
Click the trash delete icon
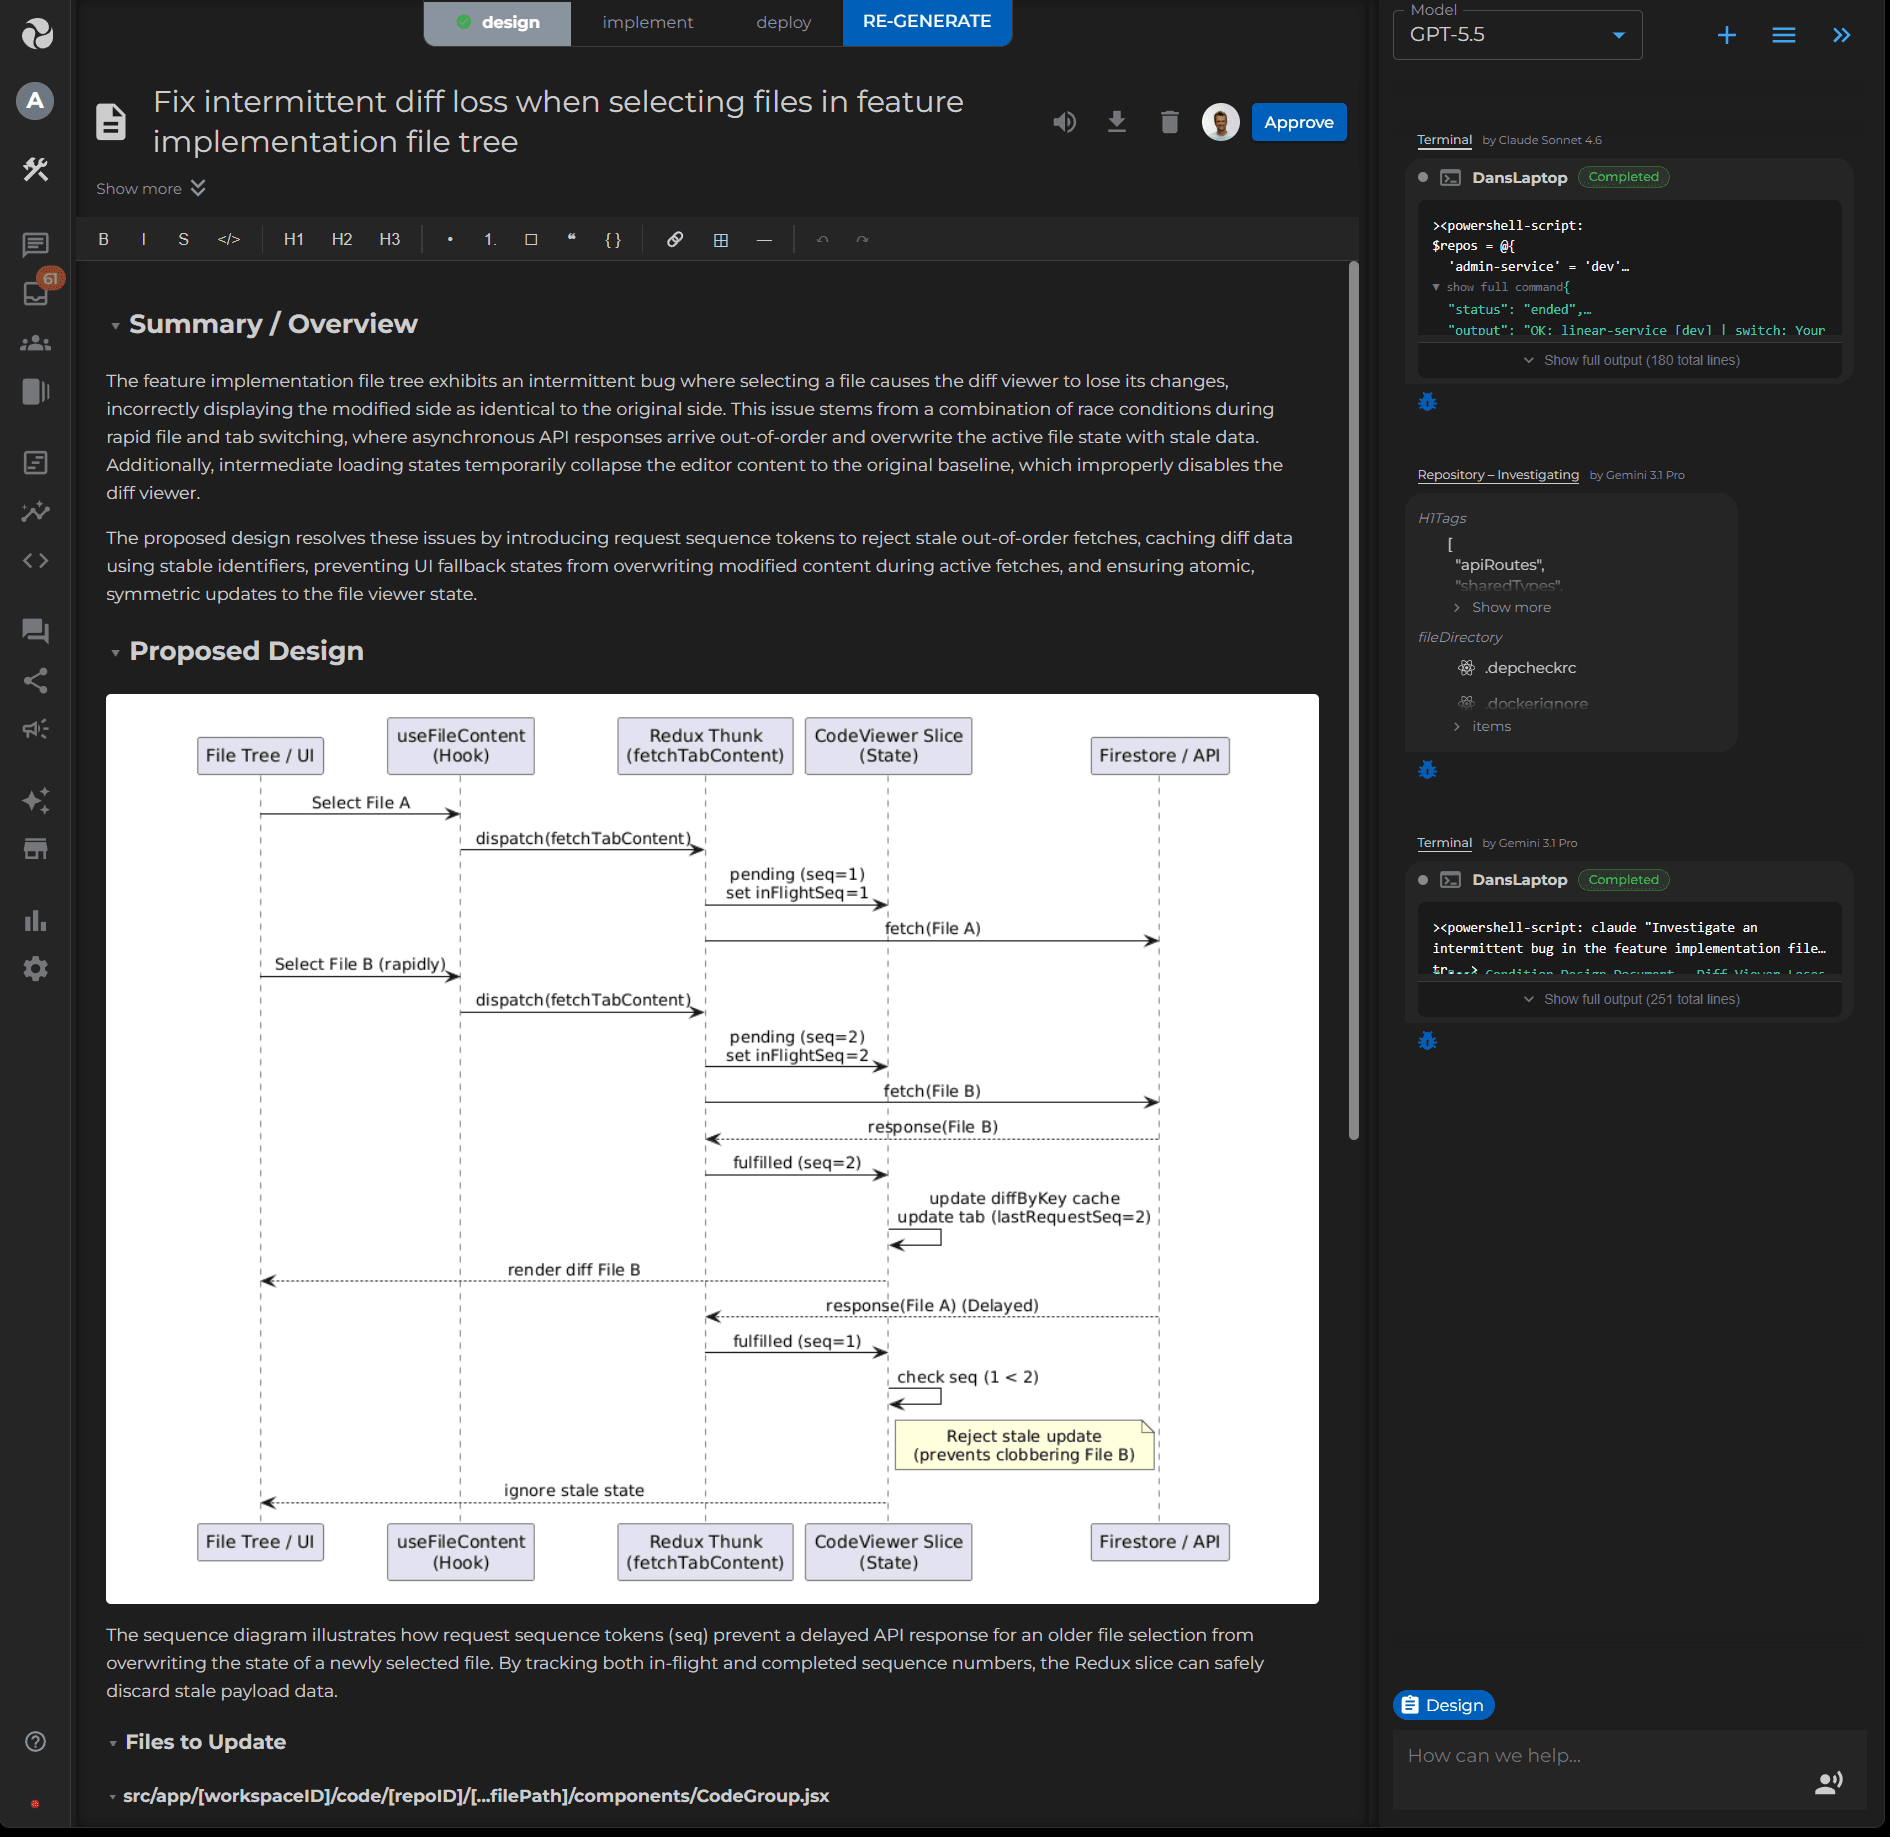(1169, 122)
